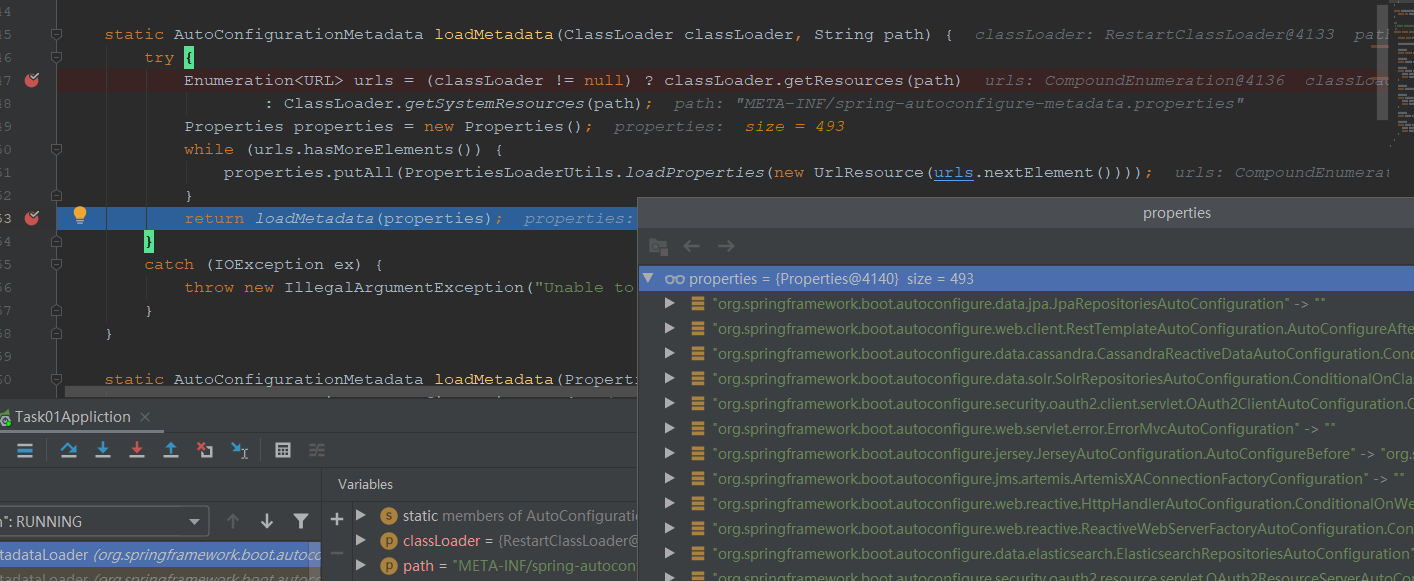Expand the CassandraReactiveDataAutoConfiguration entry

pyautogui.click(x=670, y=353)
